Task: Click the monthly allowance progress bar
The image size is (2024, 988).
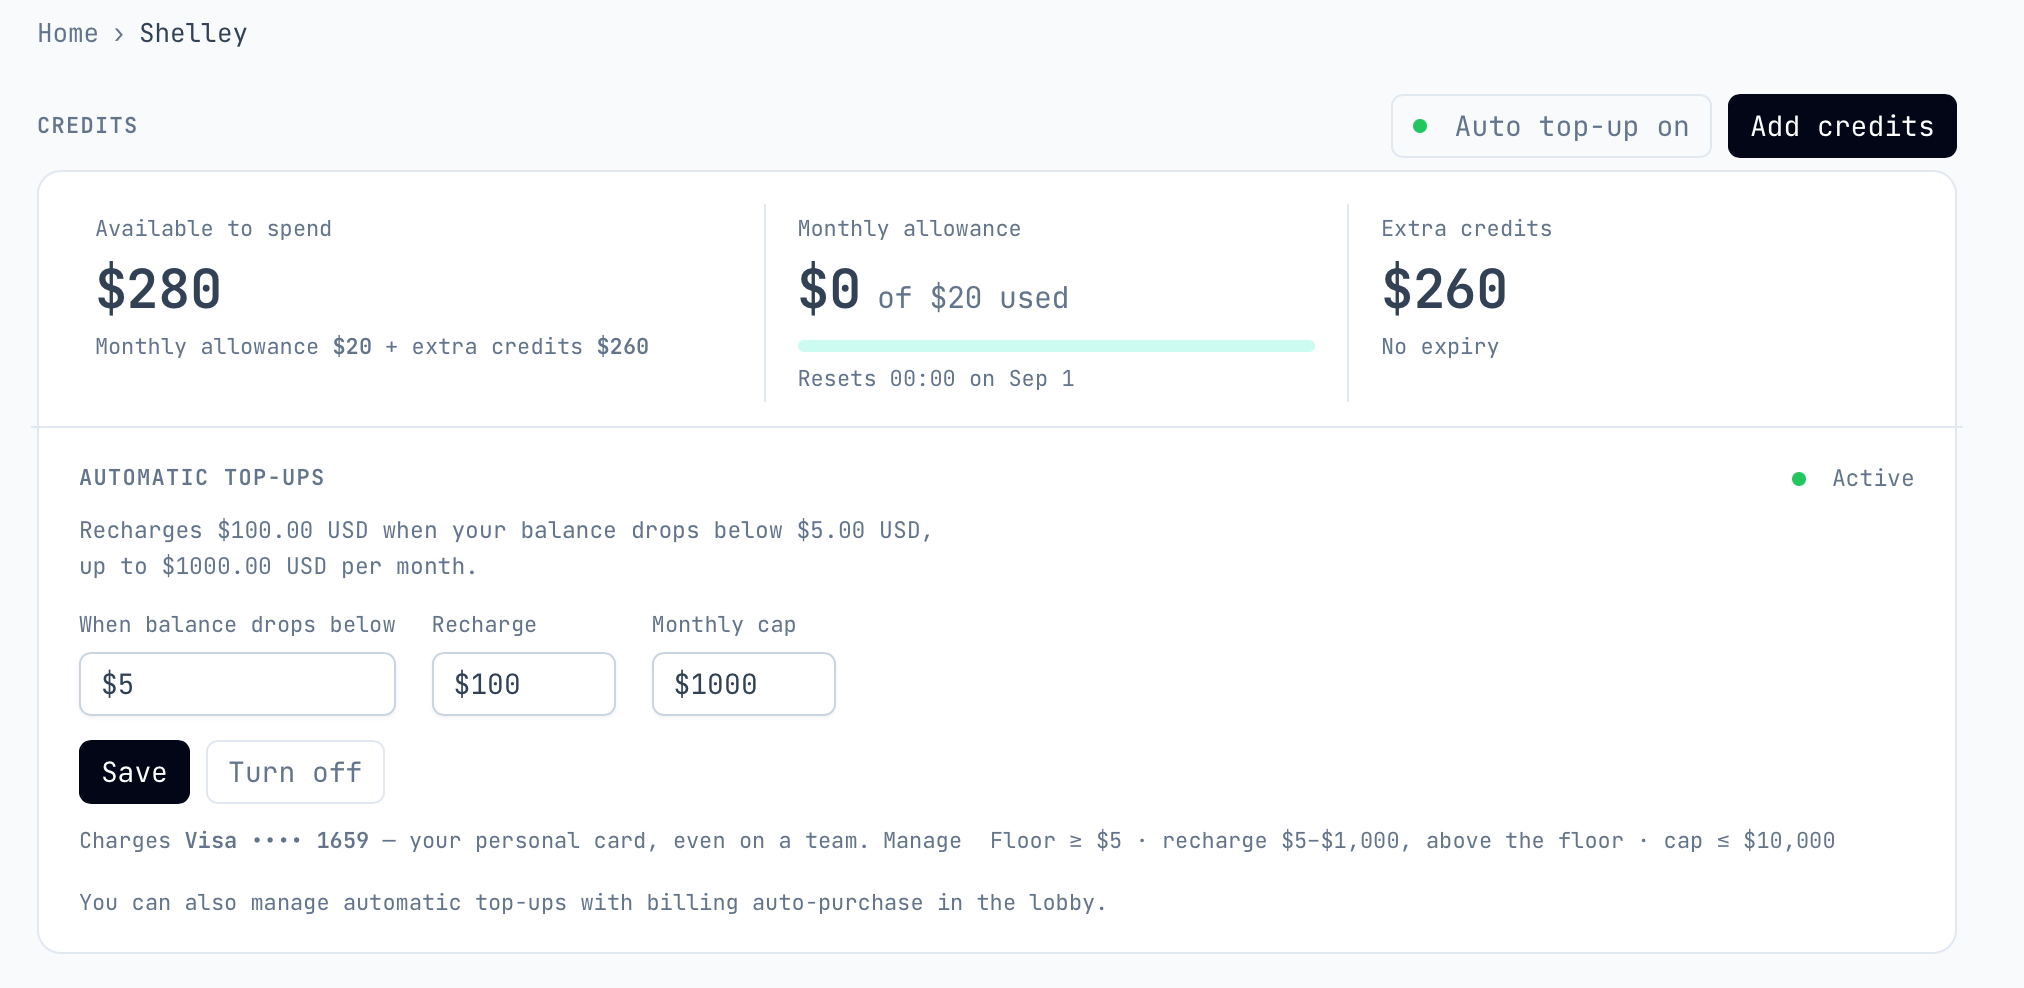Action: click(x=1056, y=346)
